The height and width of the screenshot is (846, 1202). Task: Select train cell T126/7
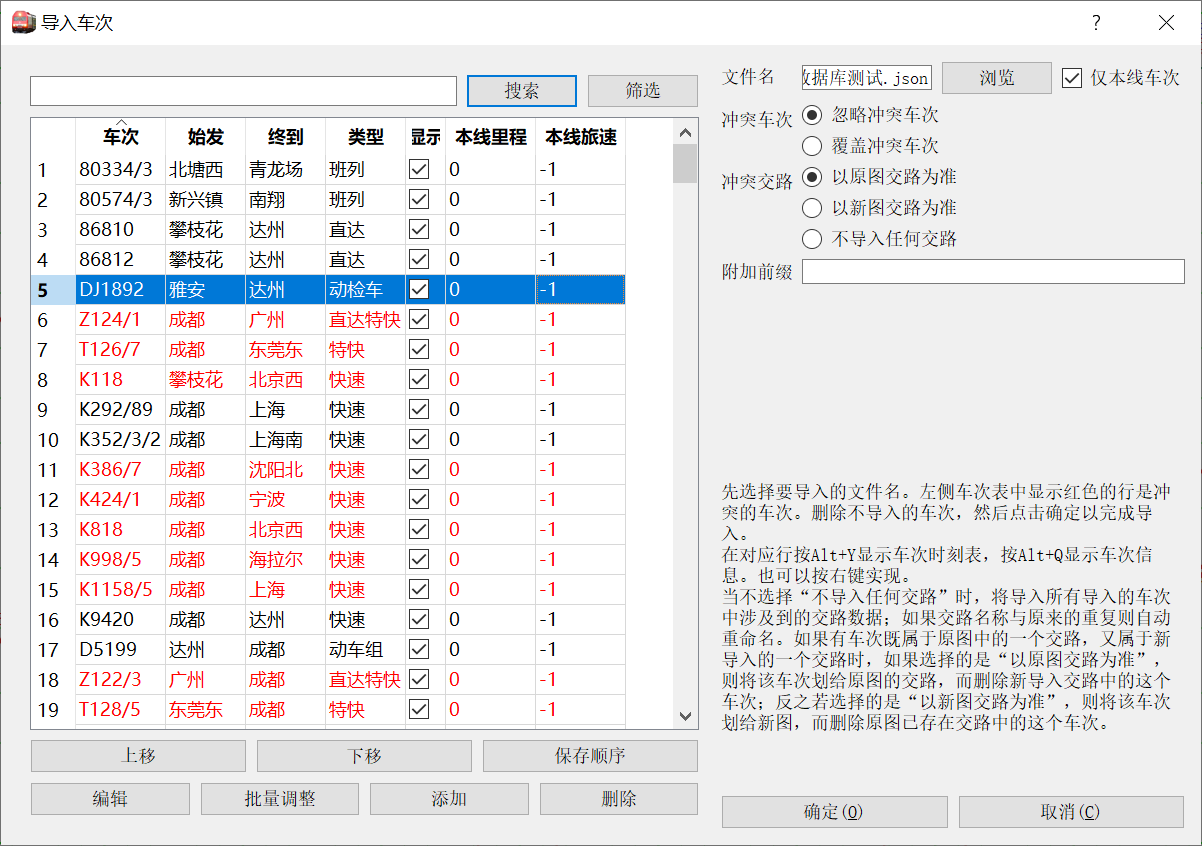(x=121, y=350)
